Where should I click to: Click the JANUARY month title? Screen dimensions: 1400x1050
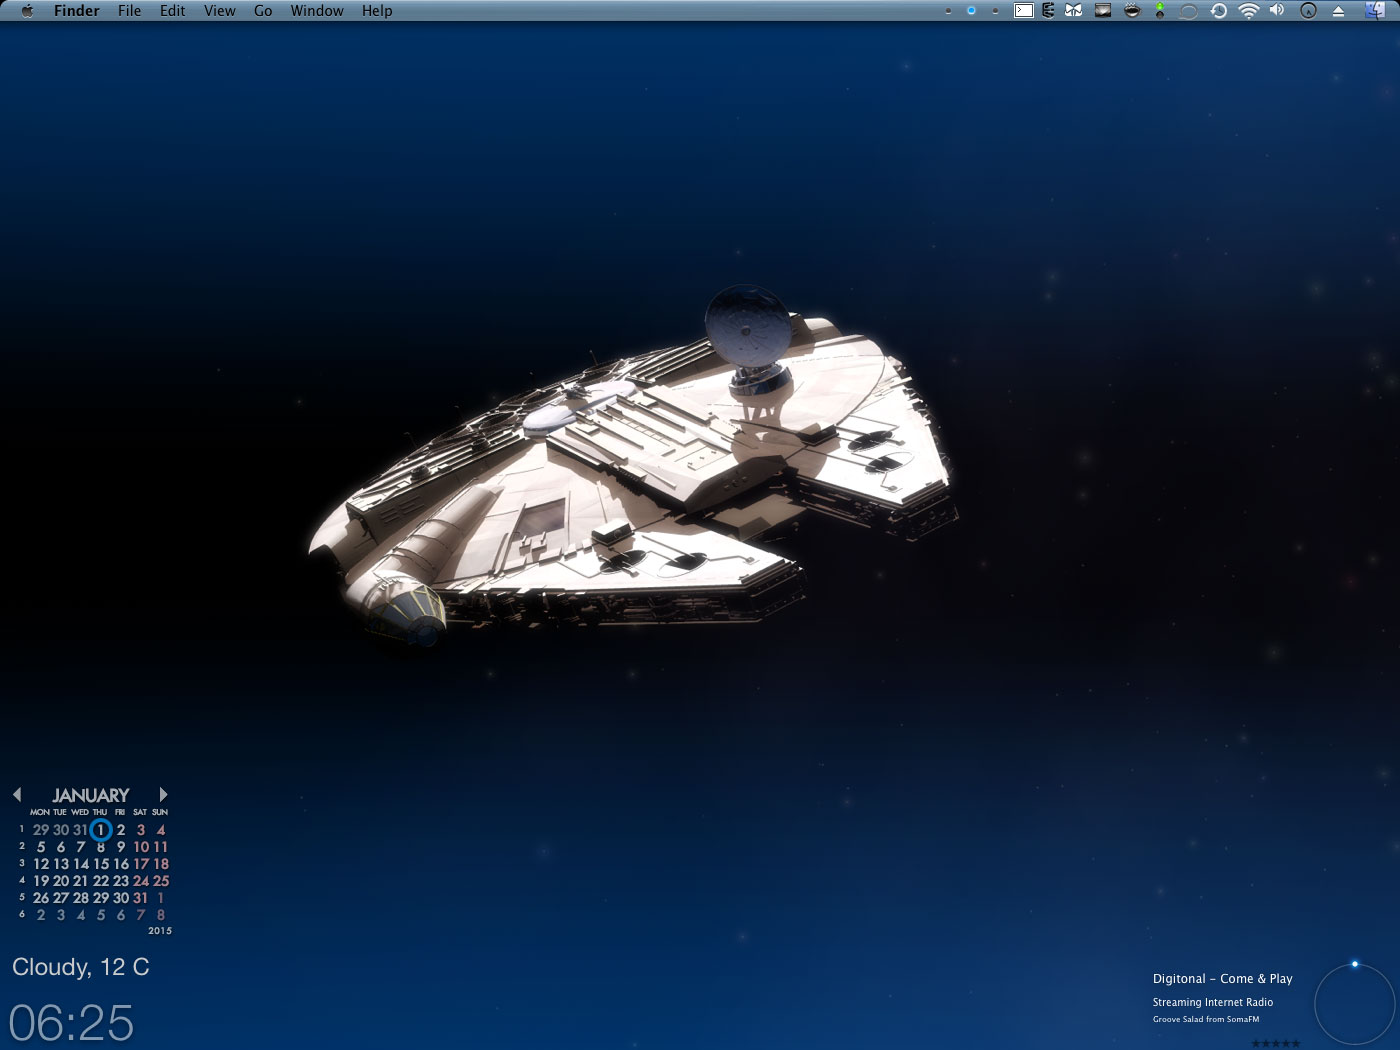click(x=91, y=795)
